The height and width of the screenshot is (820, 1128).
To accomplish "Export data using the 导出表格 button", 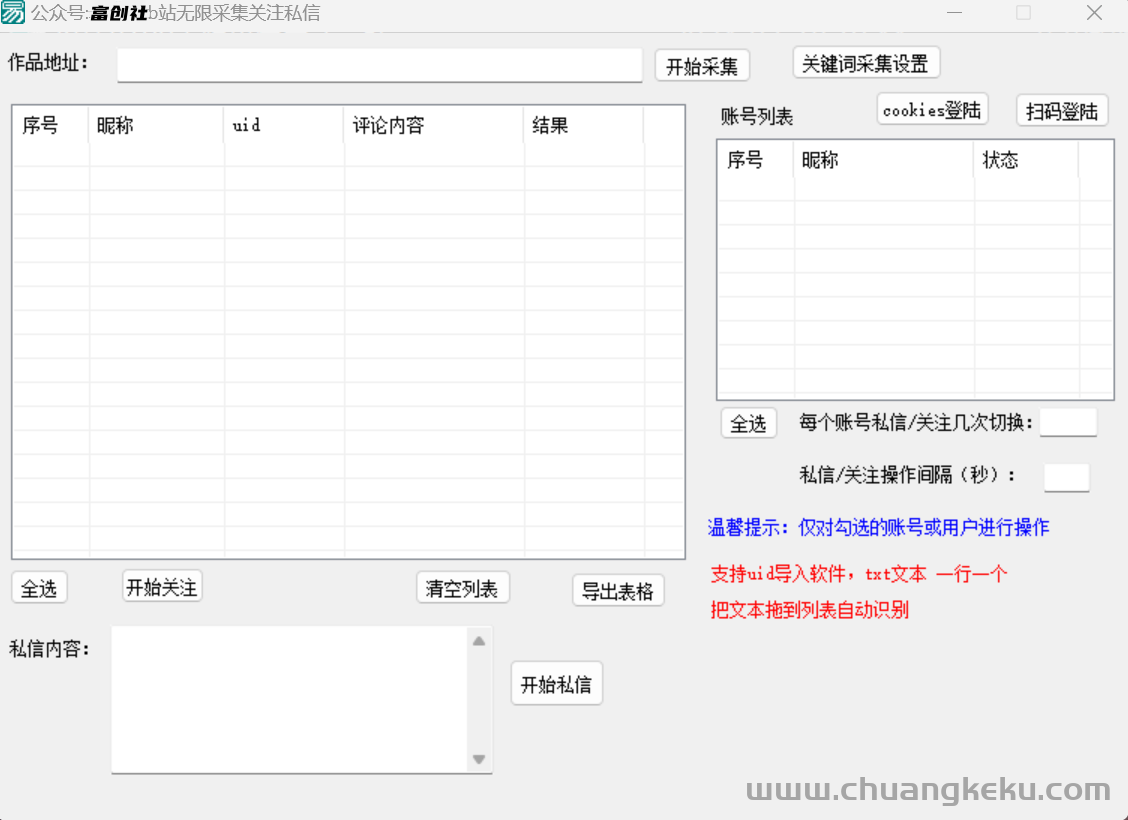I will pos(617,591).
